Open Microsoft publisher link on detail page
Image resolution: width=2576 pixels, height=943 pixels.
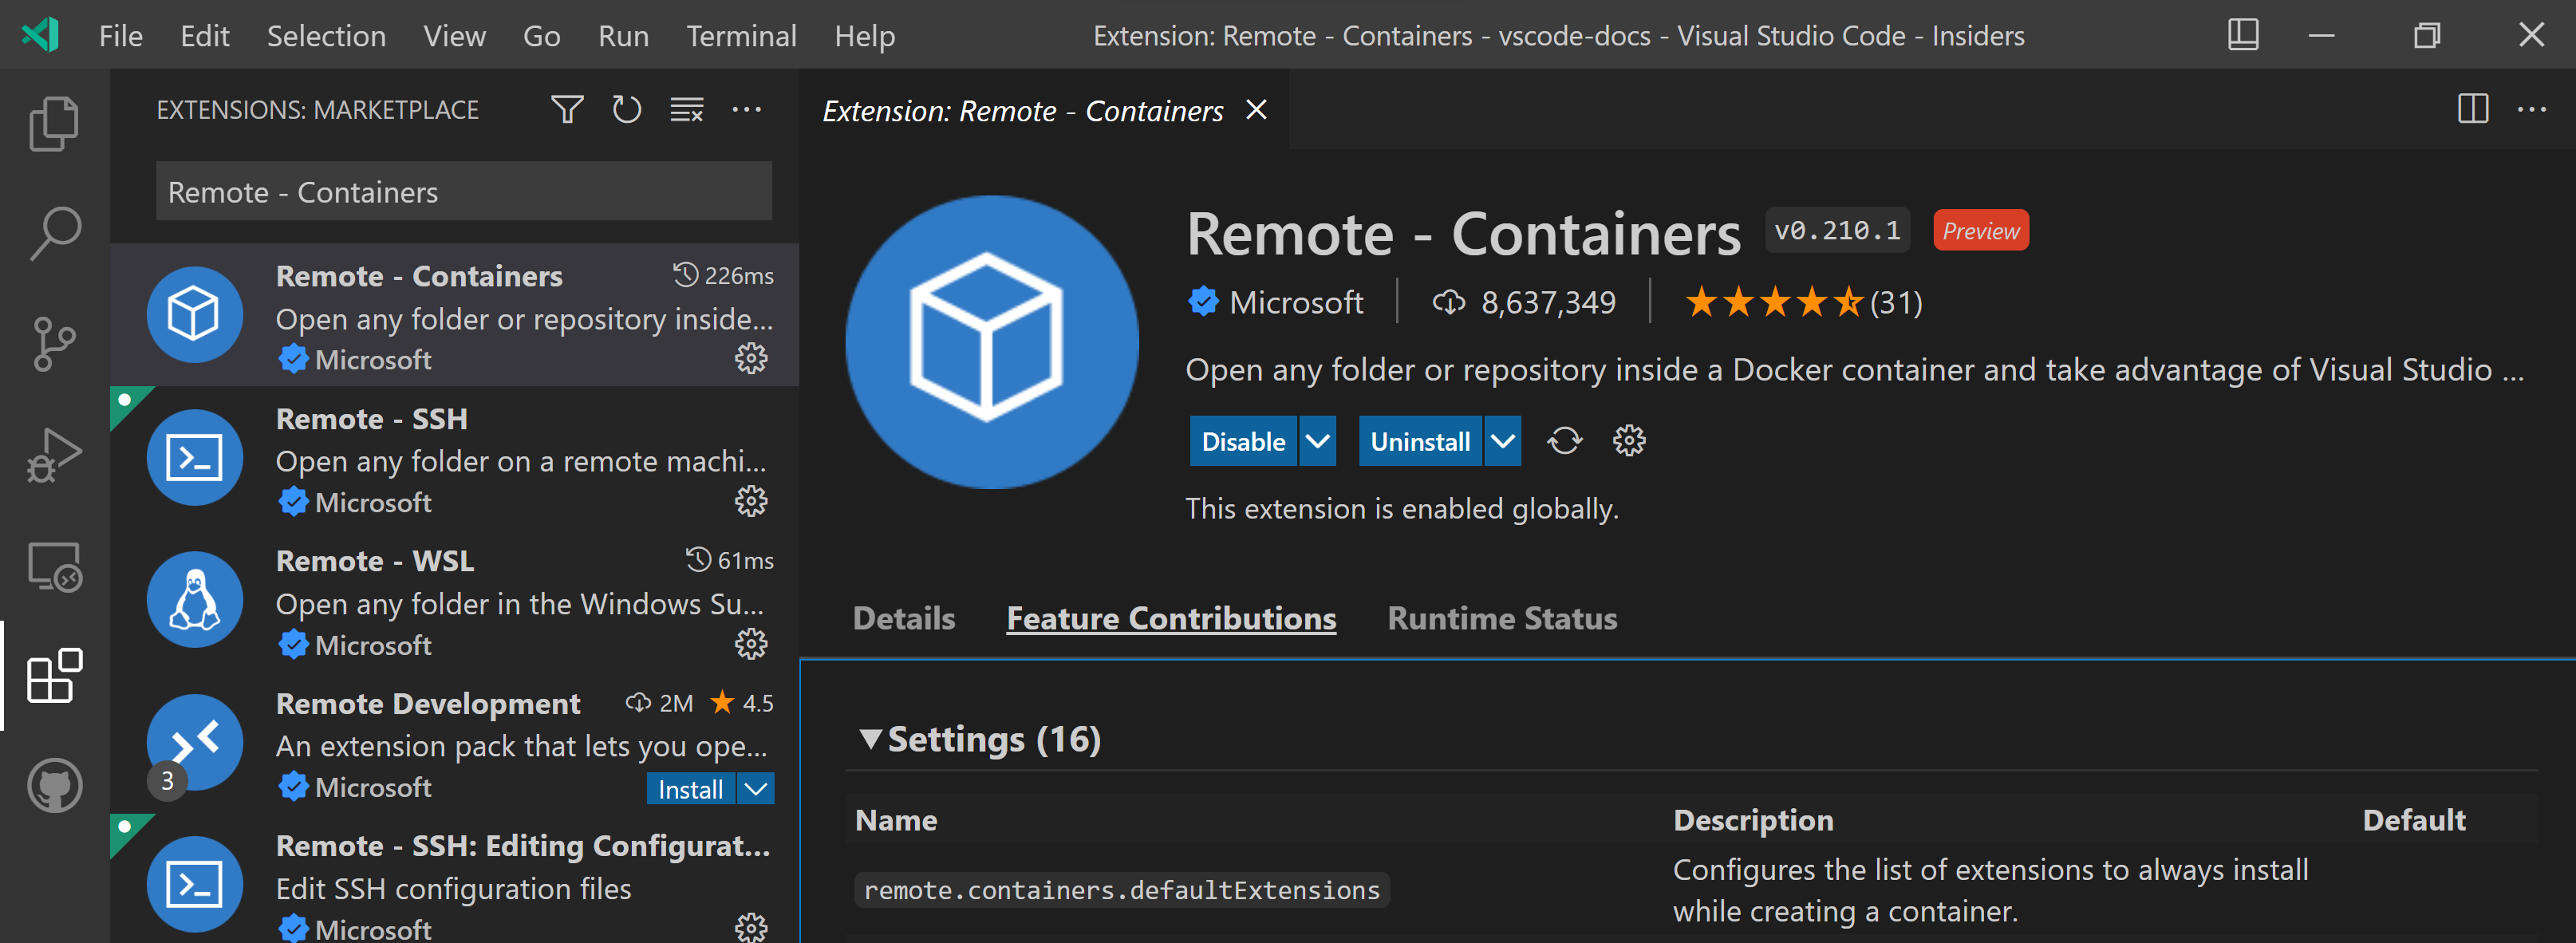tap(1295, 302)
